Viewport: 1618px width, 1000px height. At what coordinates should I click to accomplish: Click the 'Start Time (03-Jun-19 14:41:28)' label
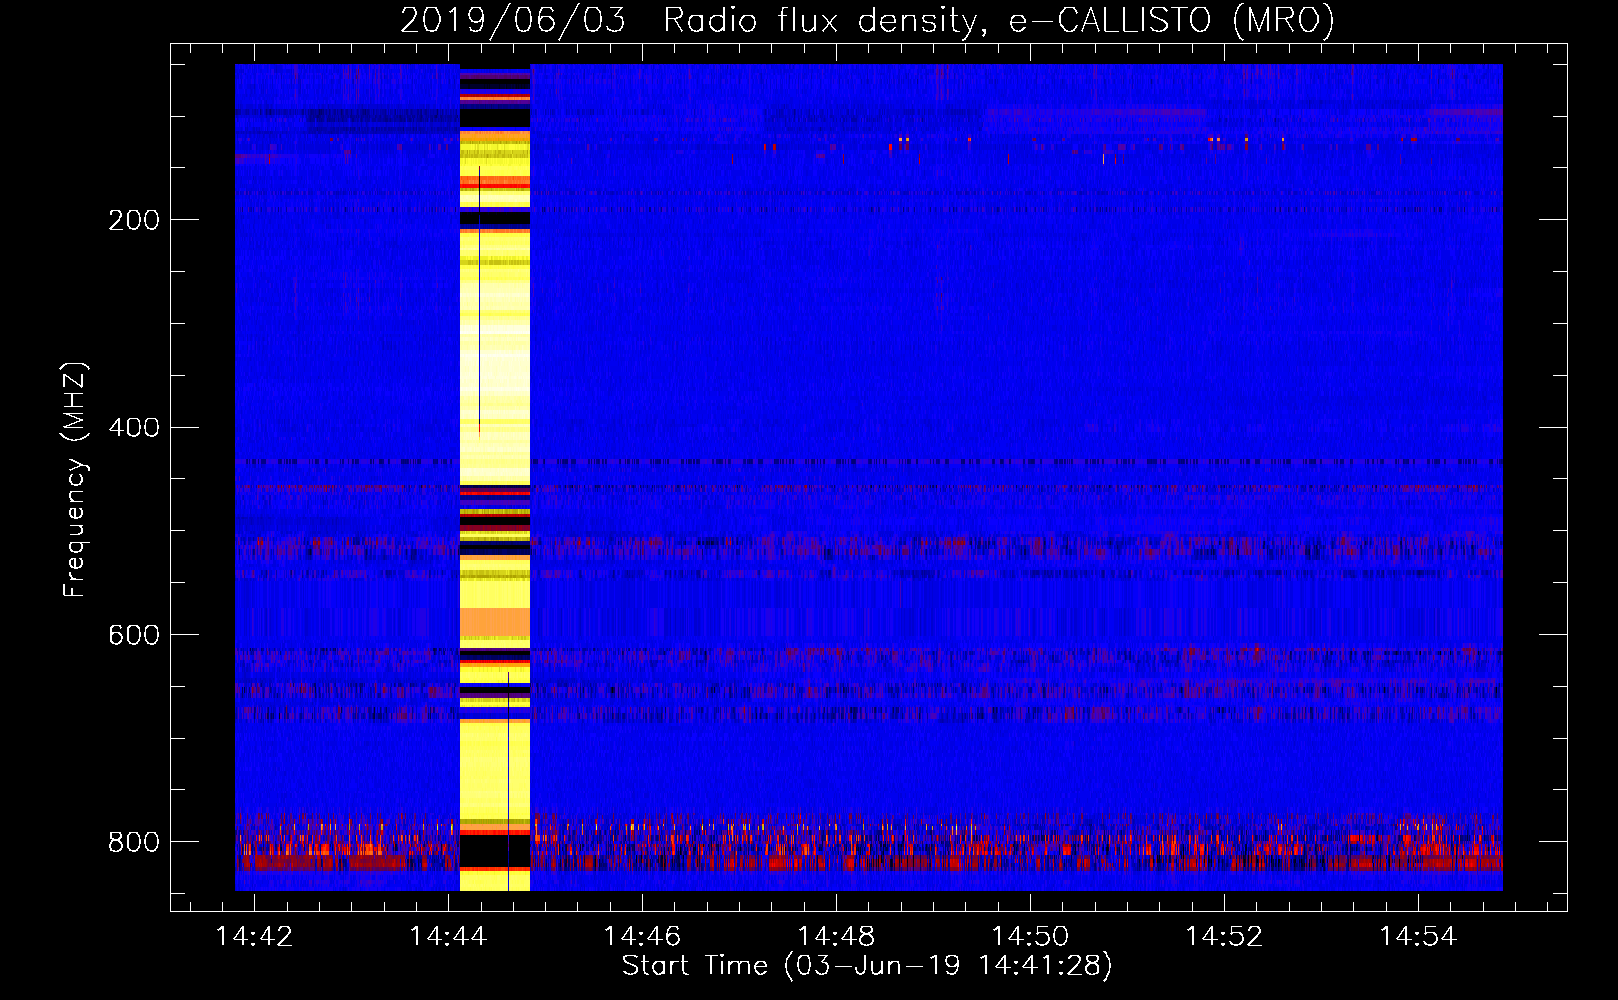[x=867, y=966]
